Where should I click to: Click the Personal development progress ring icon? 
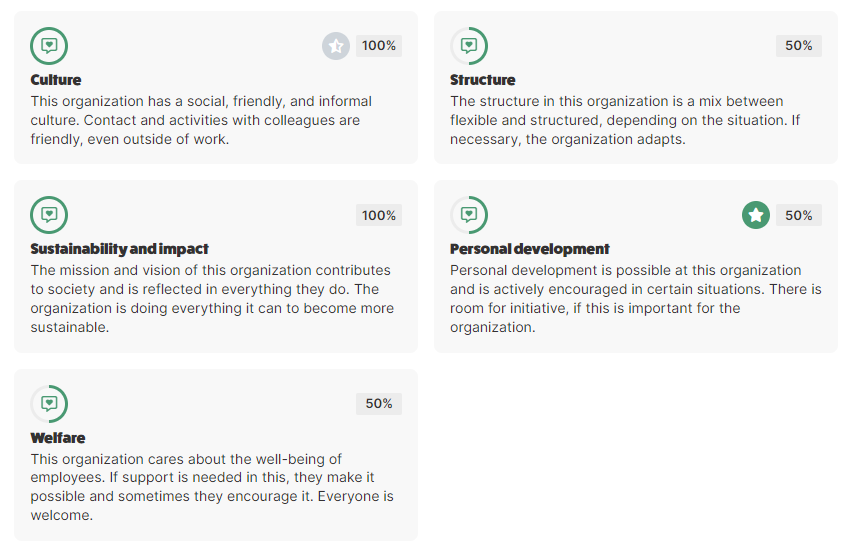tap(469, 215)
